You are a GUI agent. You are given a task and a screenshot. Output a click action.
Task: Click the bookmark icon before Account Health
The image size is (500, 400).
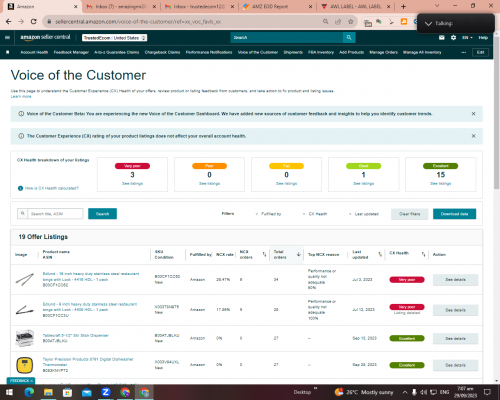pos(8,52)
